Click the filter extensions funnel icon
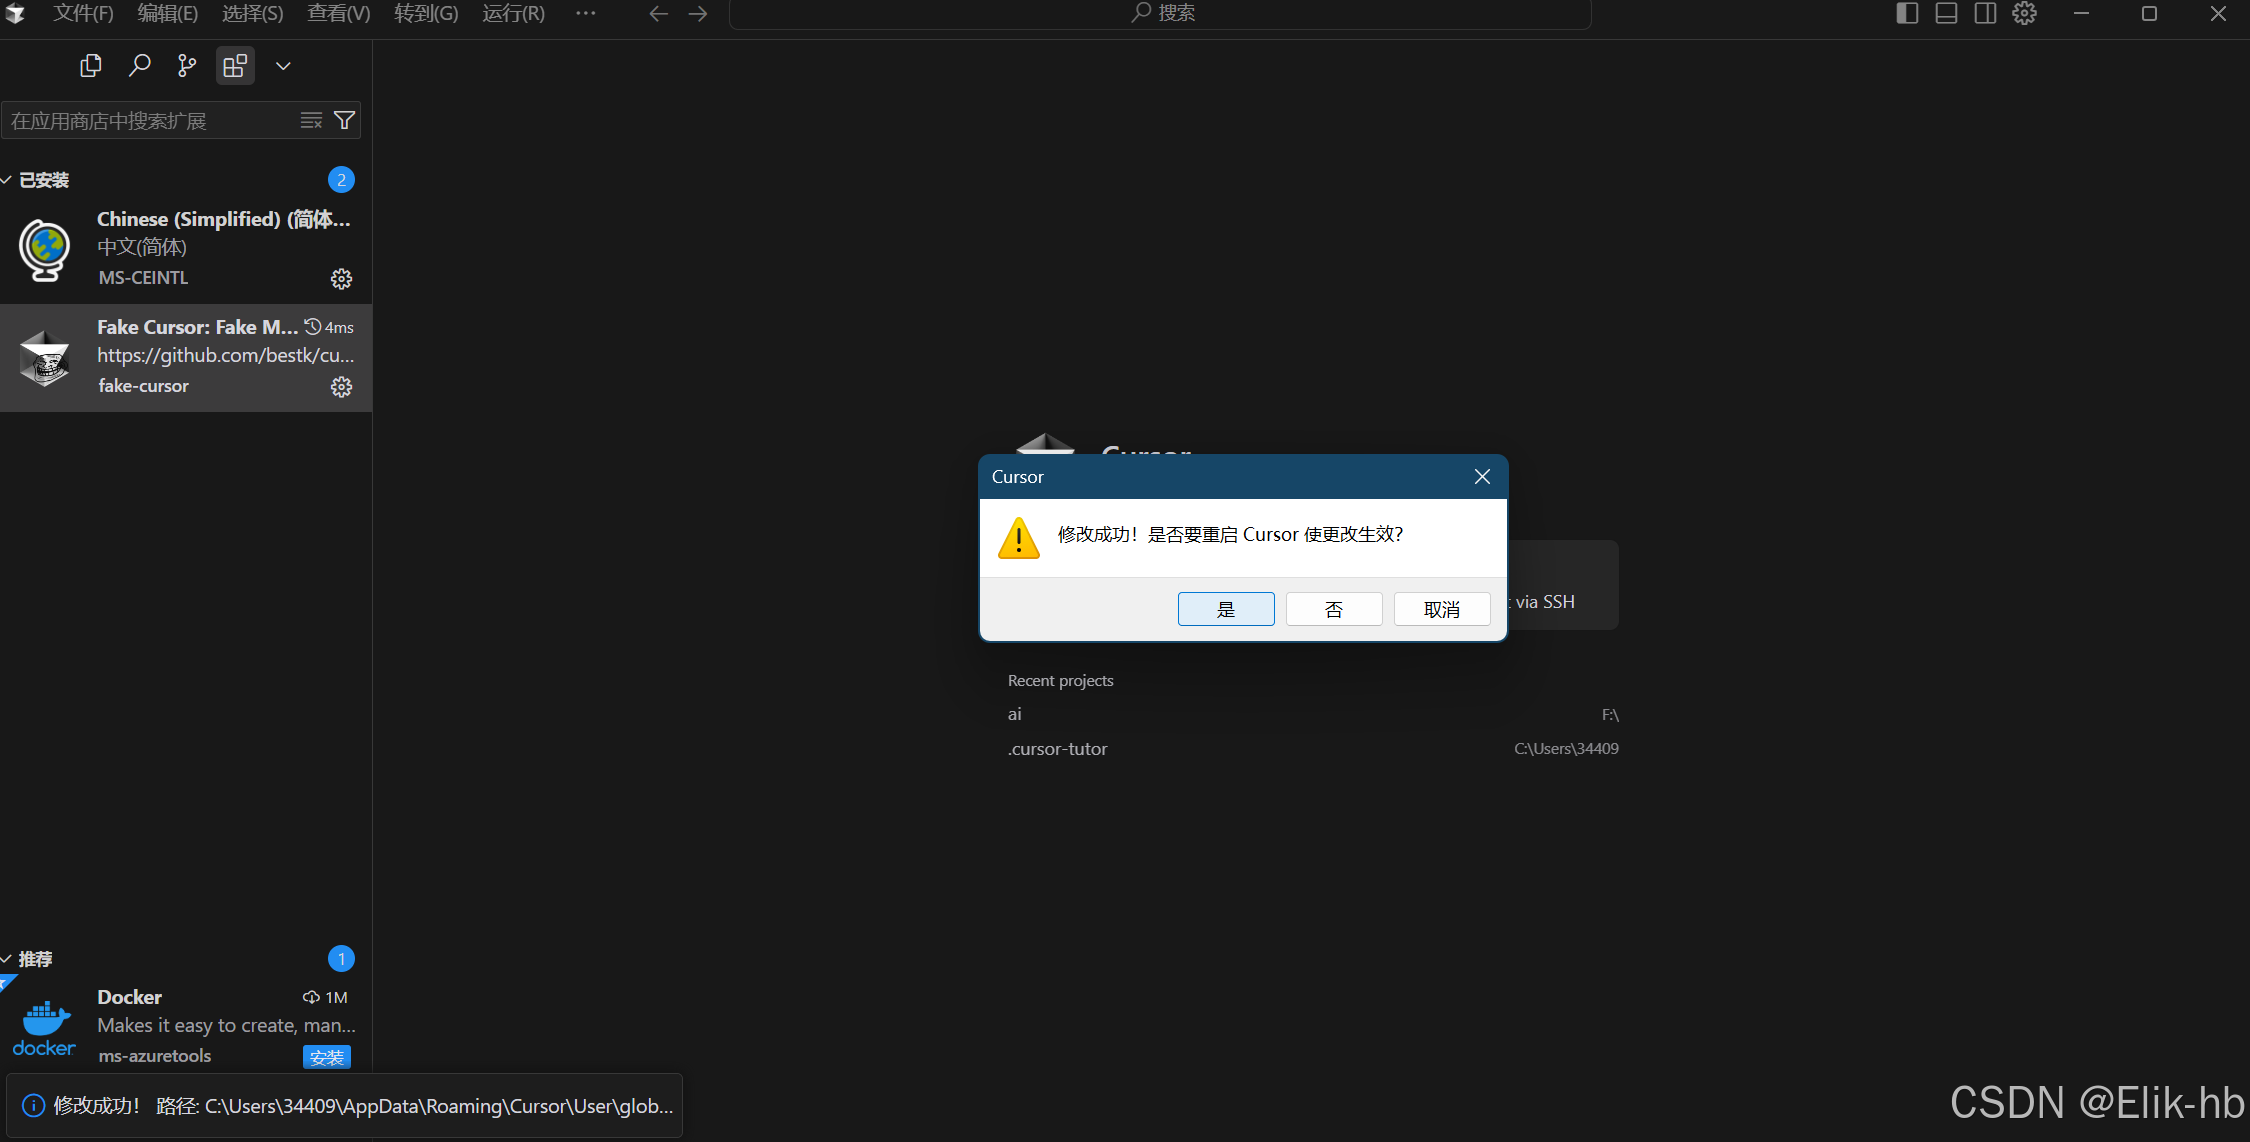This screenshot has height=1142, width=2250. 345,121
